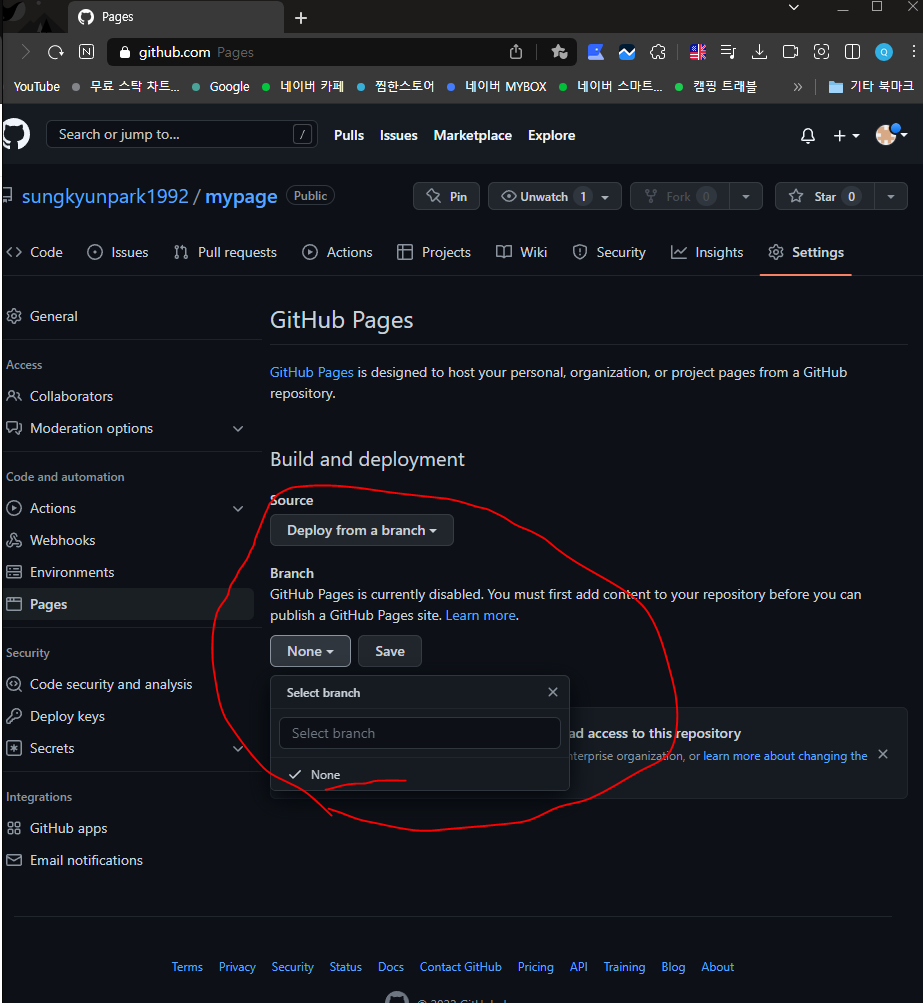Image resolution: width=923 pixels, height=1003 pixels.
Task: Focus the Search or jump to field
Action: tap(182, 134)
